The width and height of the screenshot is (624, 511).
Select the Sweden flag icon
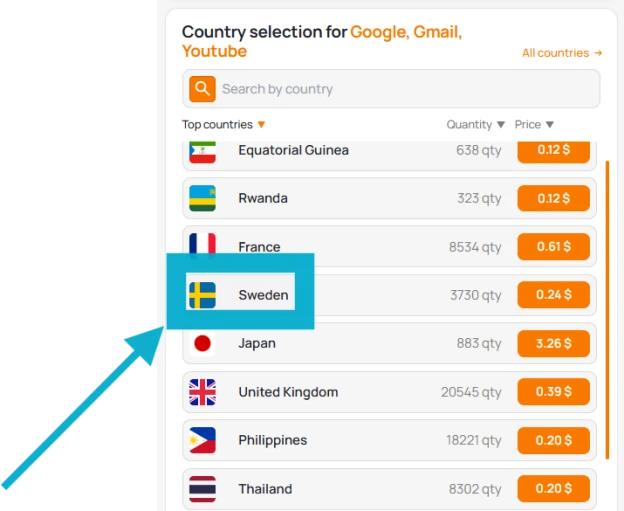tap(202, 295)
